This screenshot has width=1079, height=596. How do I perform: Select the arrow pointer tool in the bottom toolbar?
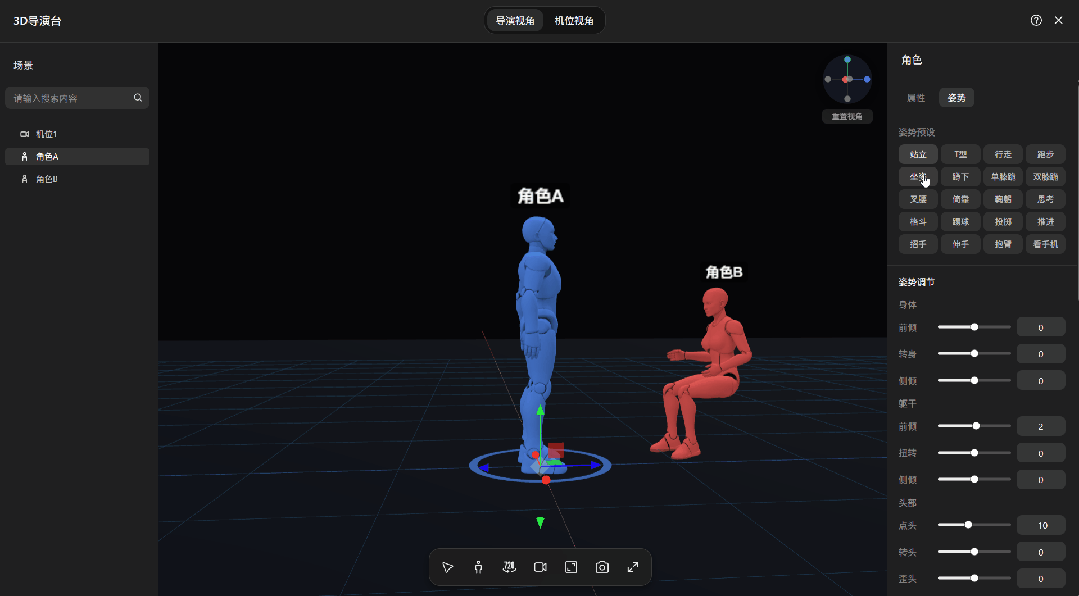(447, 567)
